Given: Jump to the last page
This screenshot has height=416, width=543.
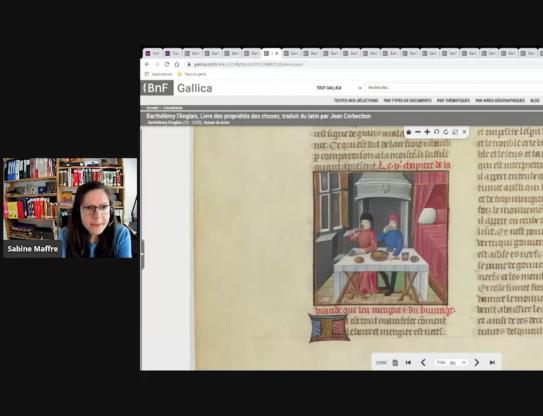Looking at the screenshot, I should 492,363.
